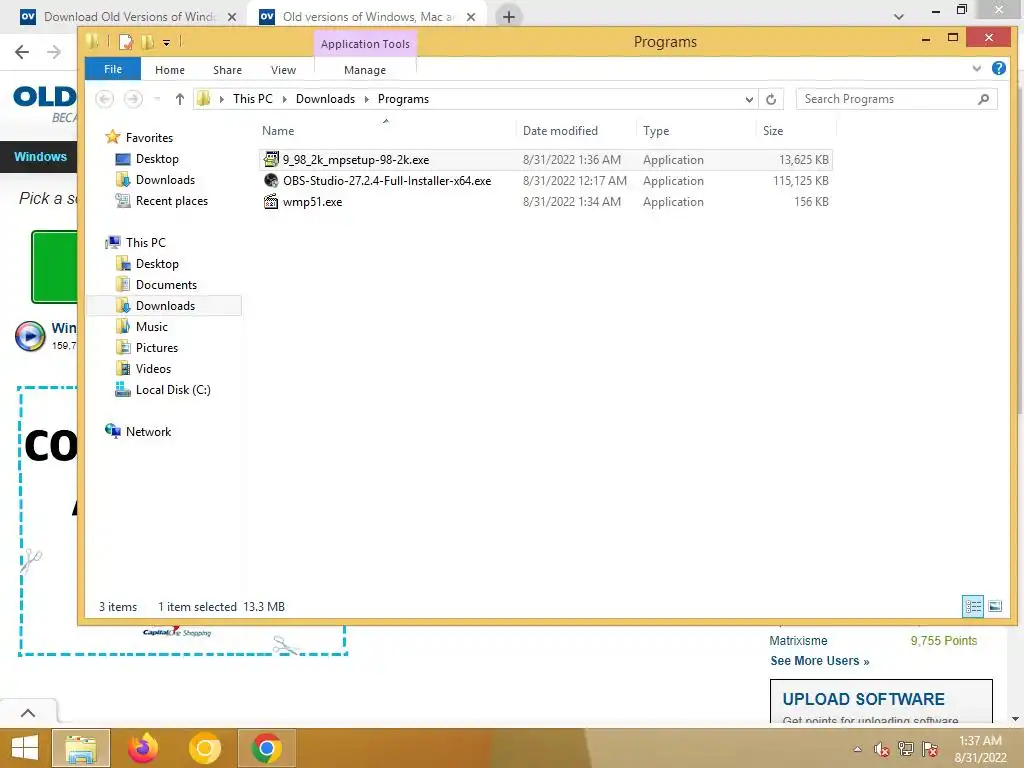
Task: Open the Manage tab under Application Tools
Action: (x=365, y=70)
